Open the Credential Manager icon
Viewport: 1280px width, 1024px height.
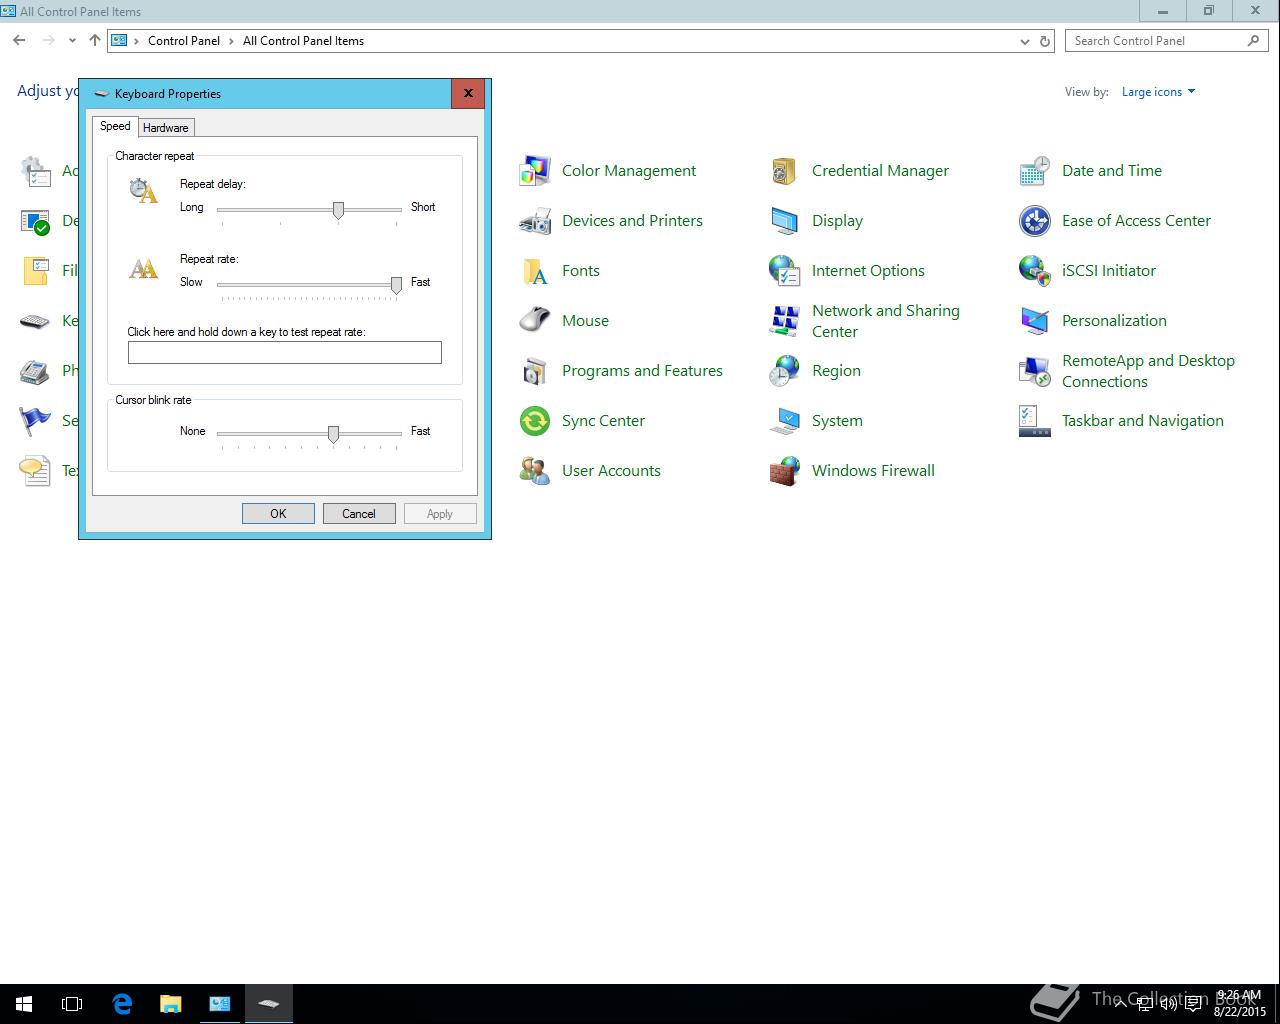tap(785, 171)
